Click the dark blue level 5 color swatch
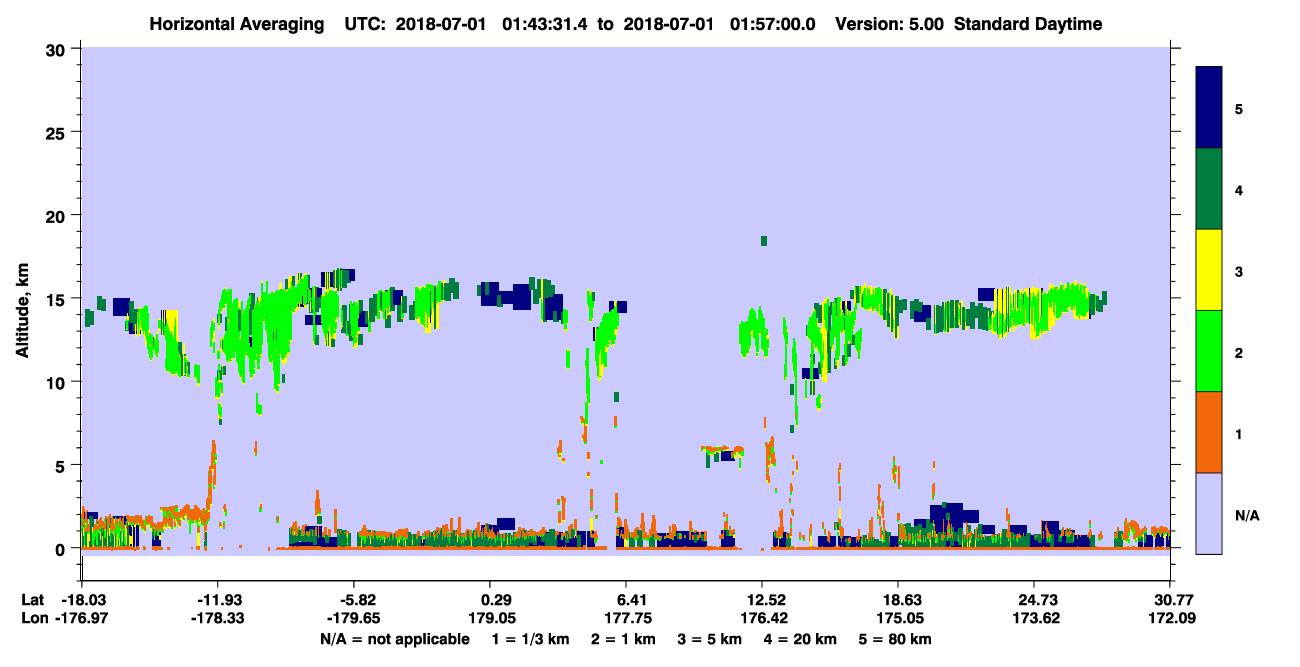 1210,108
